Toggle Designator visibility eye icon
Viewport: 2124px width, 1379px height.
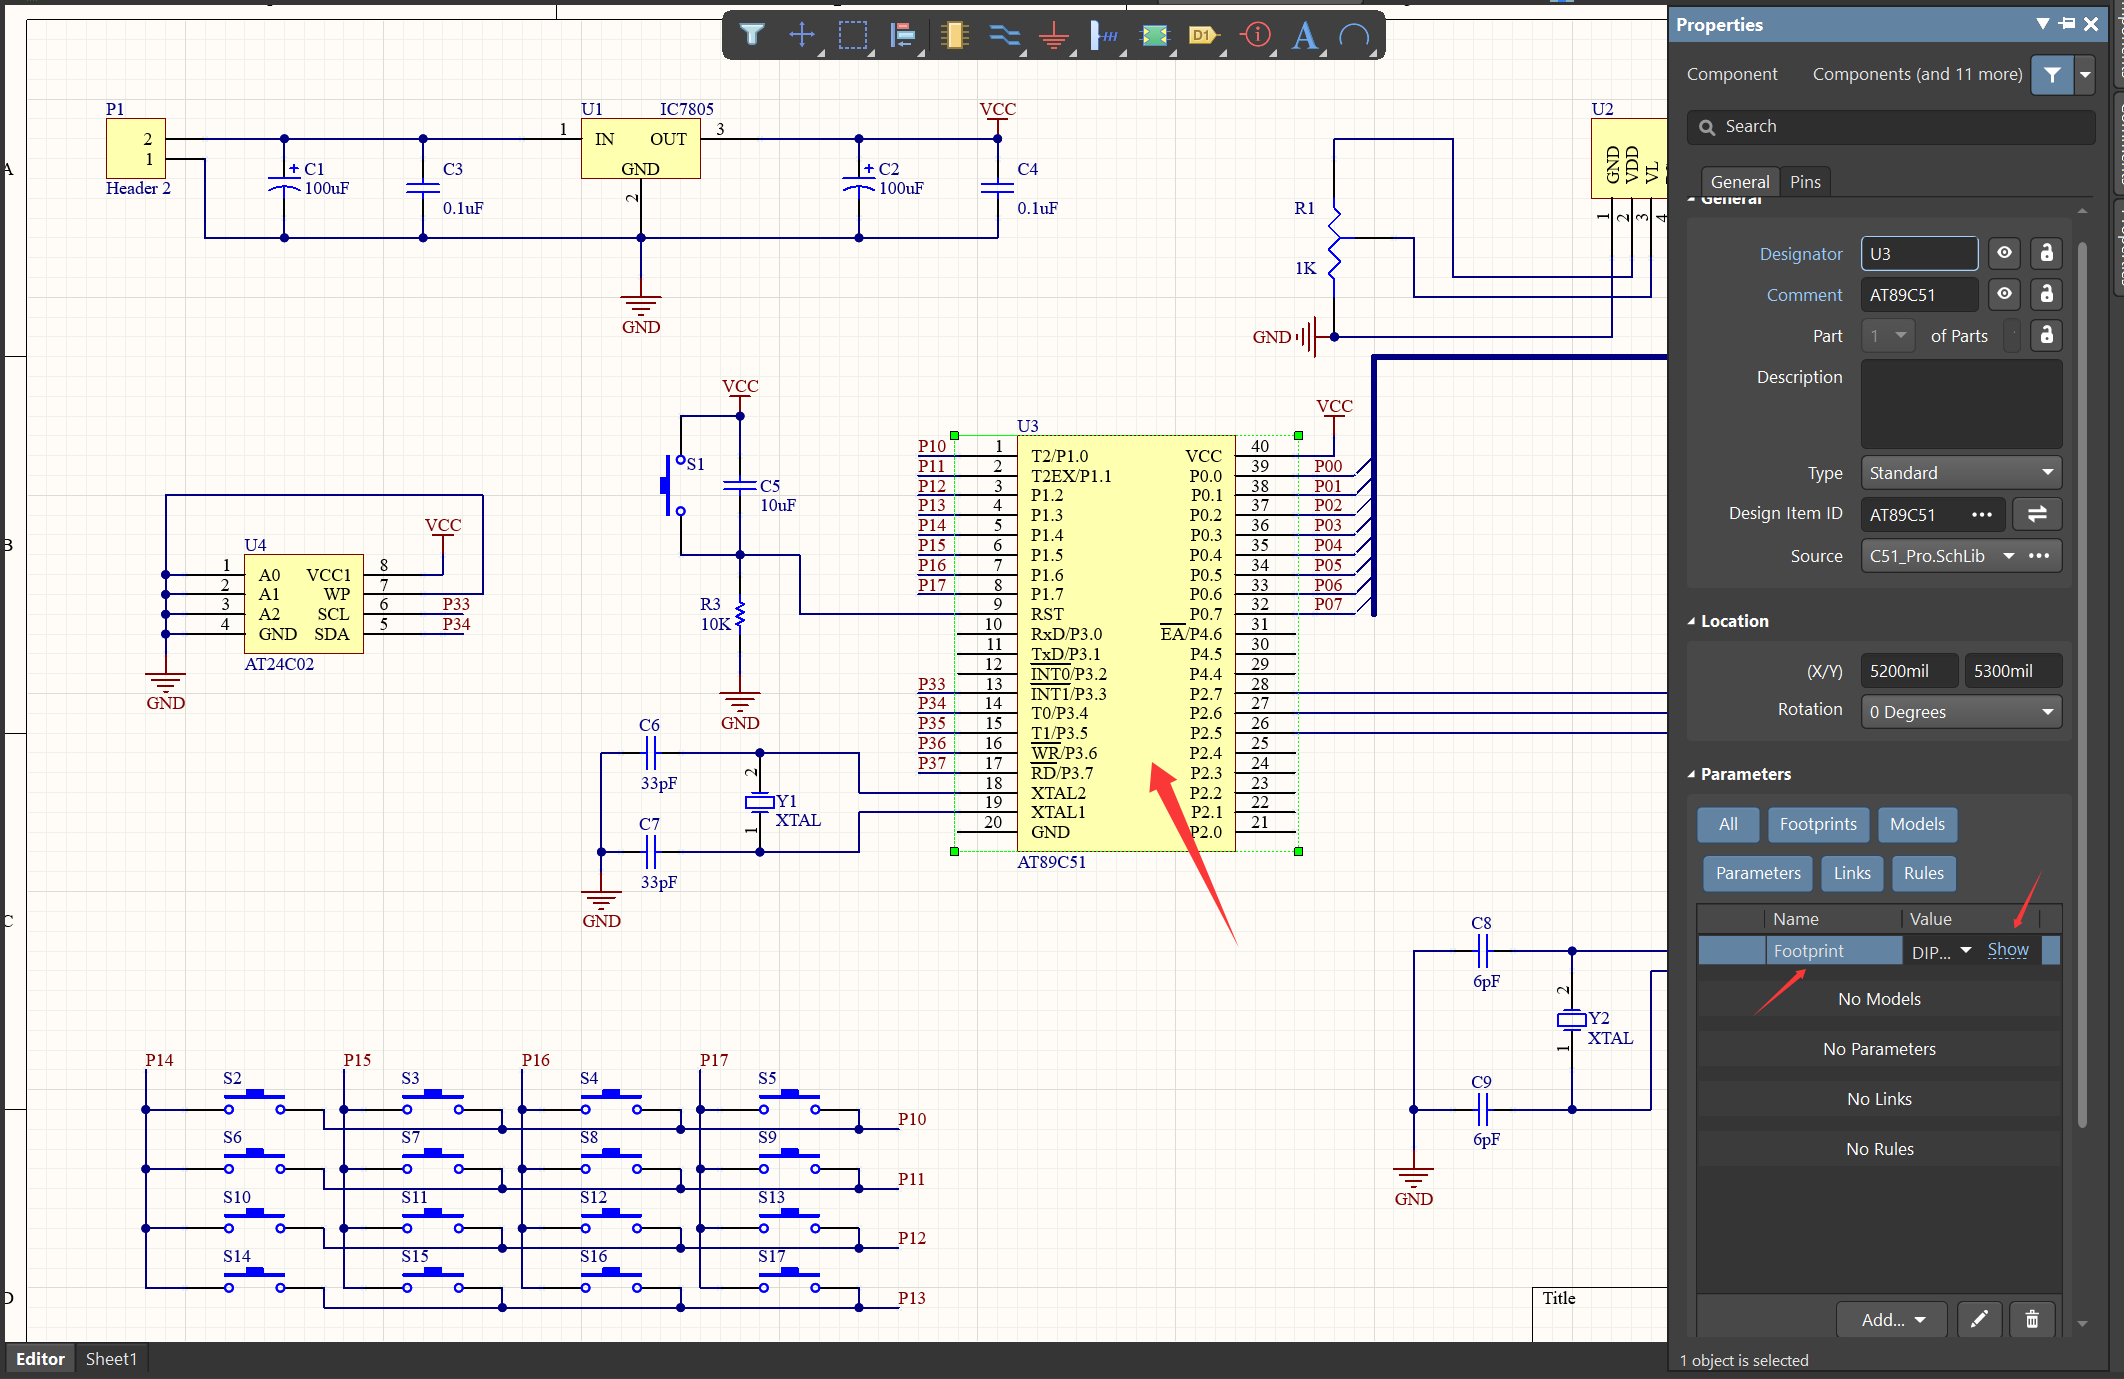(2004, 253)
